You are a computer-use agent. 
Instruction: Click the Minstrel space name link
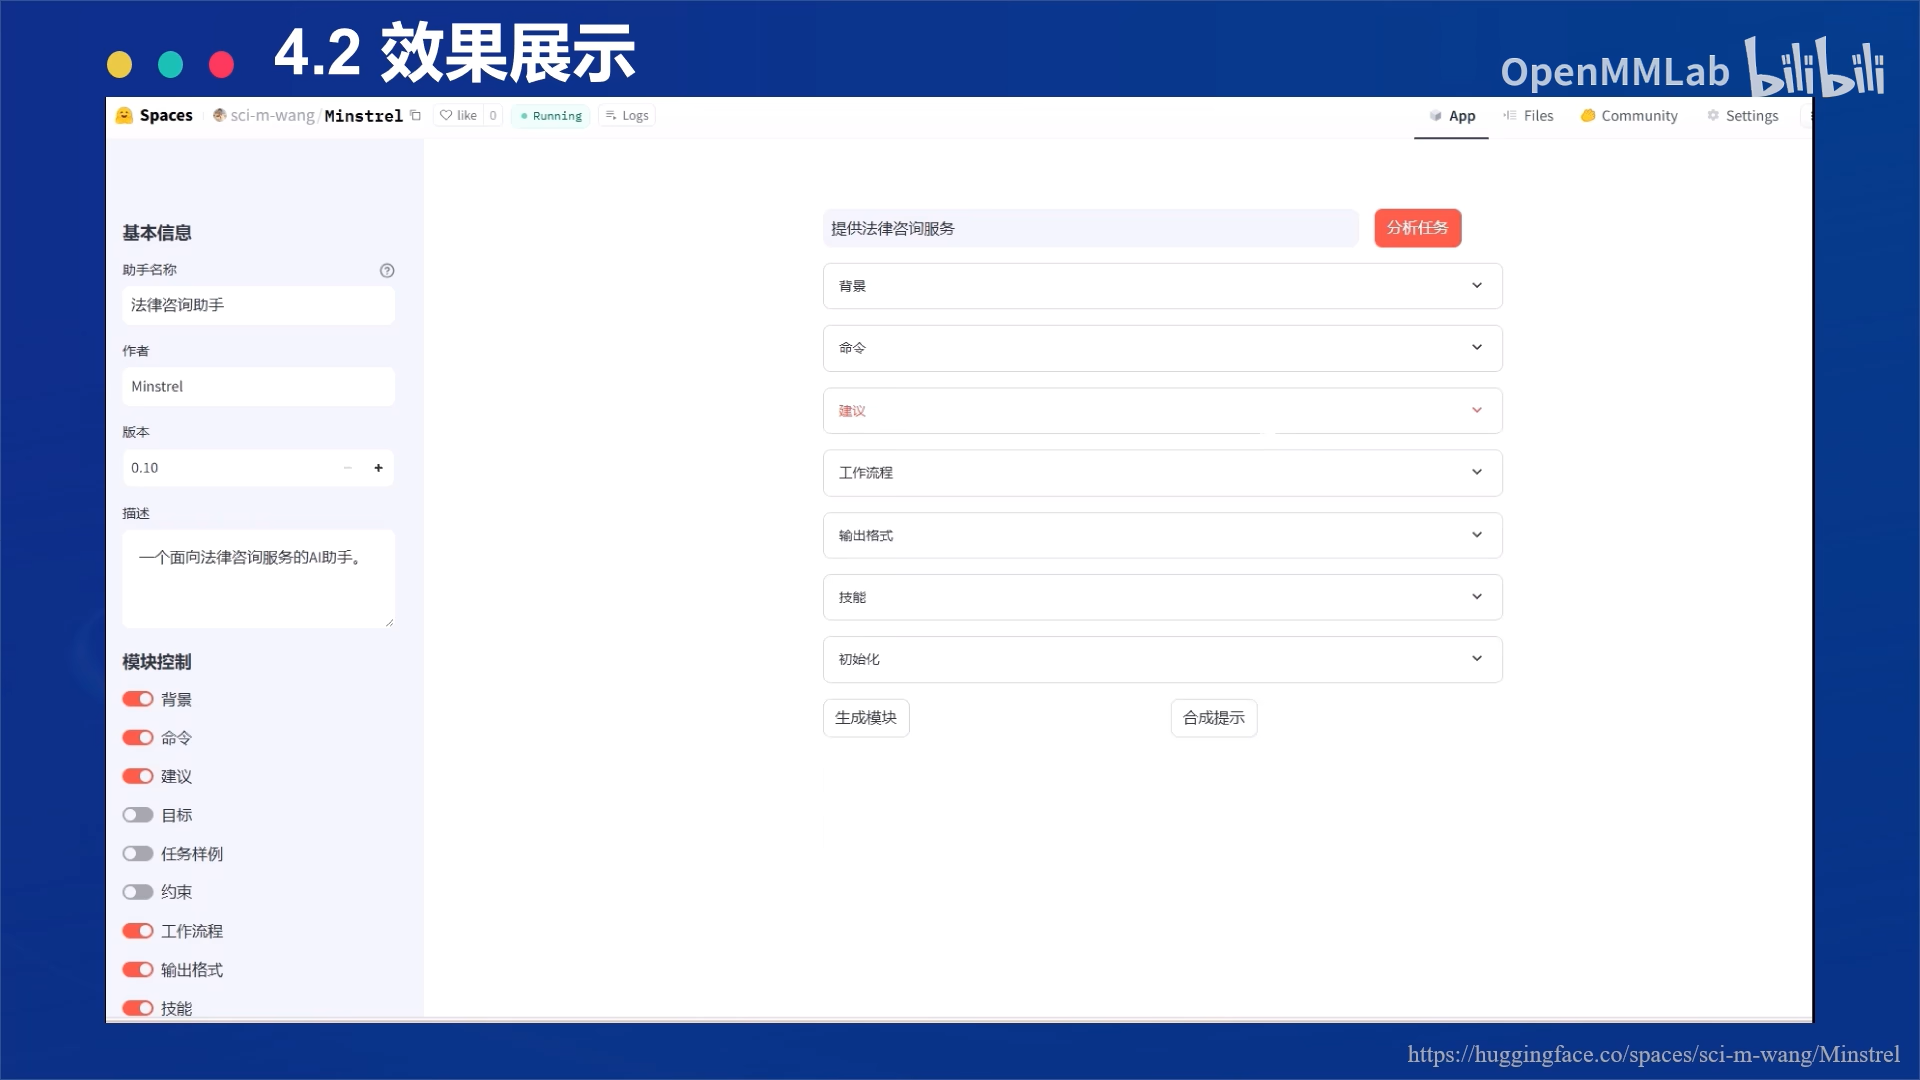point(364,116)
